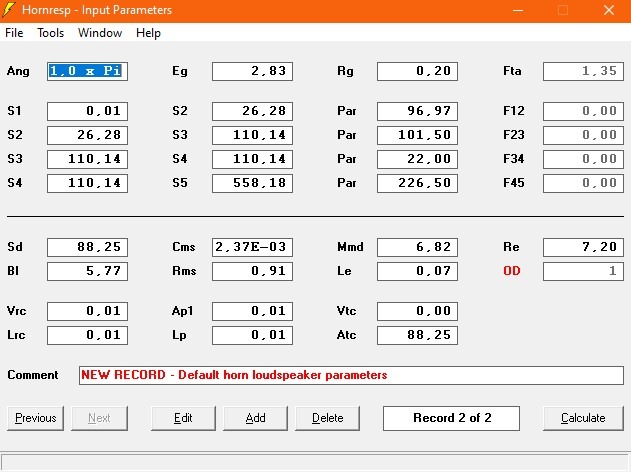Screen dimensions: 631x472
Task: Click the Cms label
Action: (184, 247)
